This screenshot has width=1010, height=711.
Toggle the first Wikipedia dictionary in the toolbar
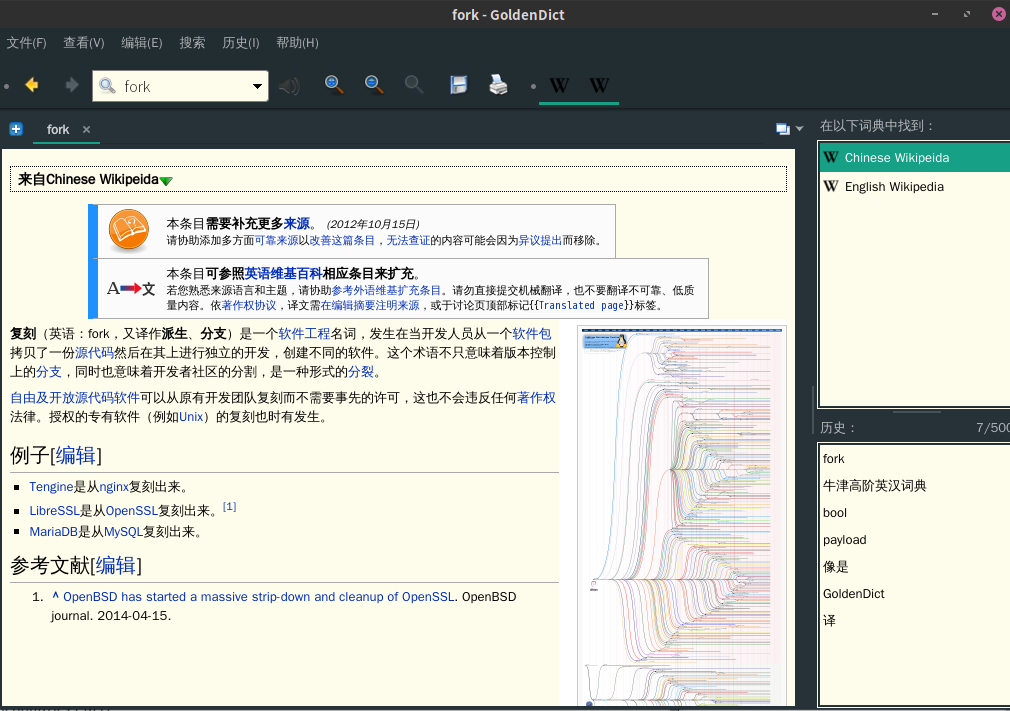coord(559,86)
